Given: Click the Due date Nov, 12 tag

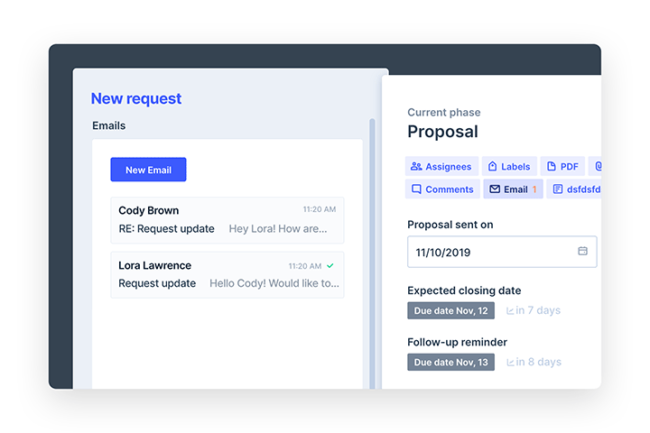Looking at the screenshot, I should 451,311.
